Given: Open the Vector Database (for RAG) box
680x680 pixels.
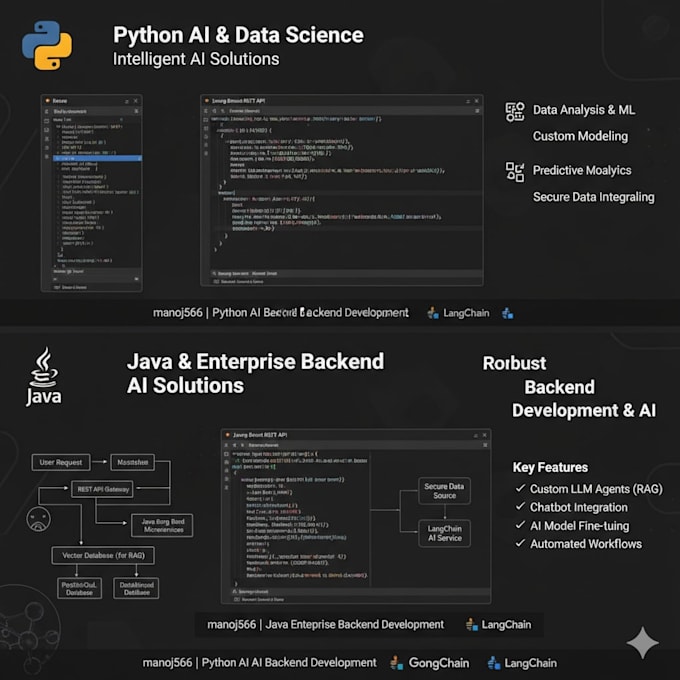Looking at the screenshot, I should tap(103, 556).
